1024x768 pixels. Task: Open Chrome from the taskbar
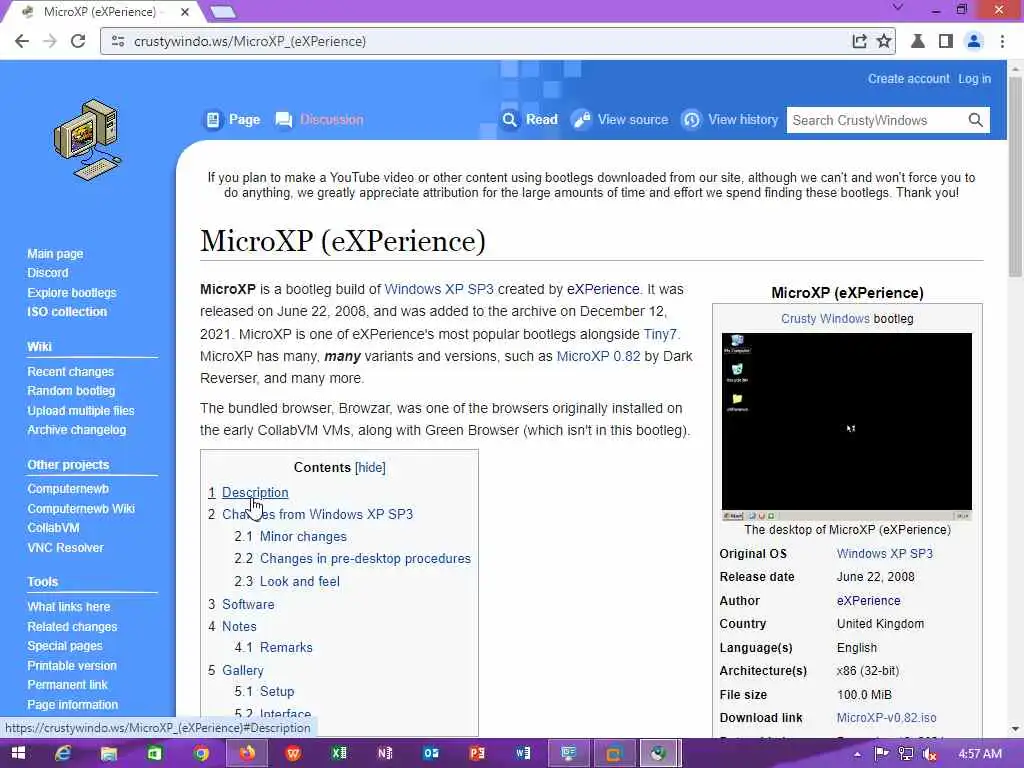click(201, 754)
